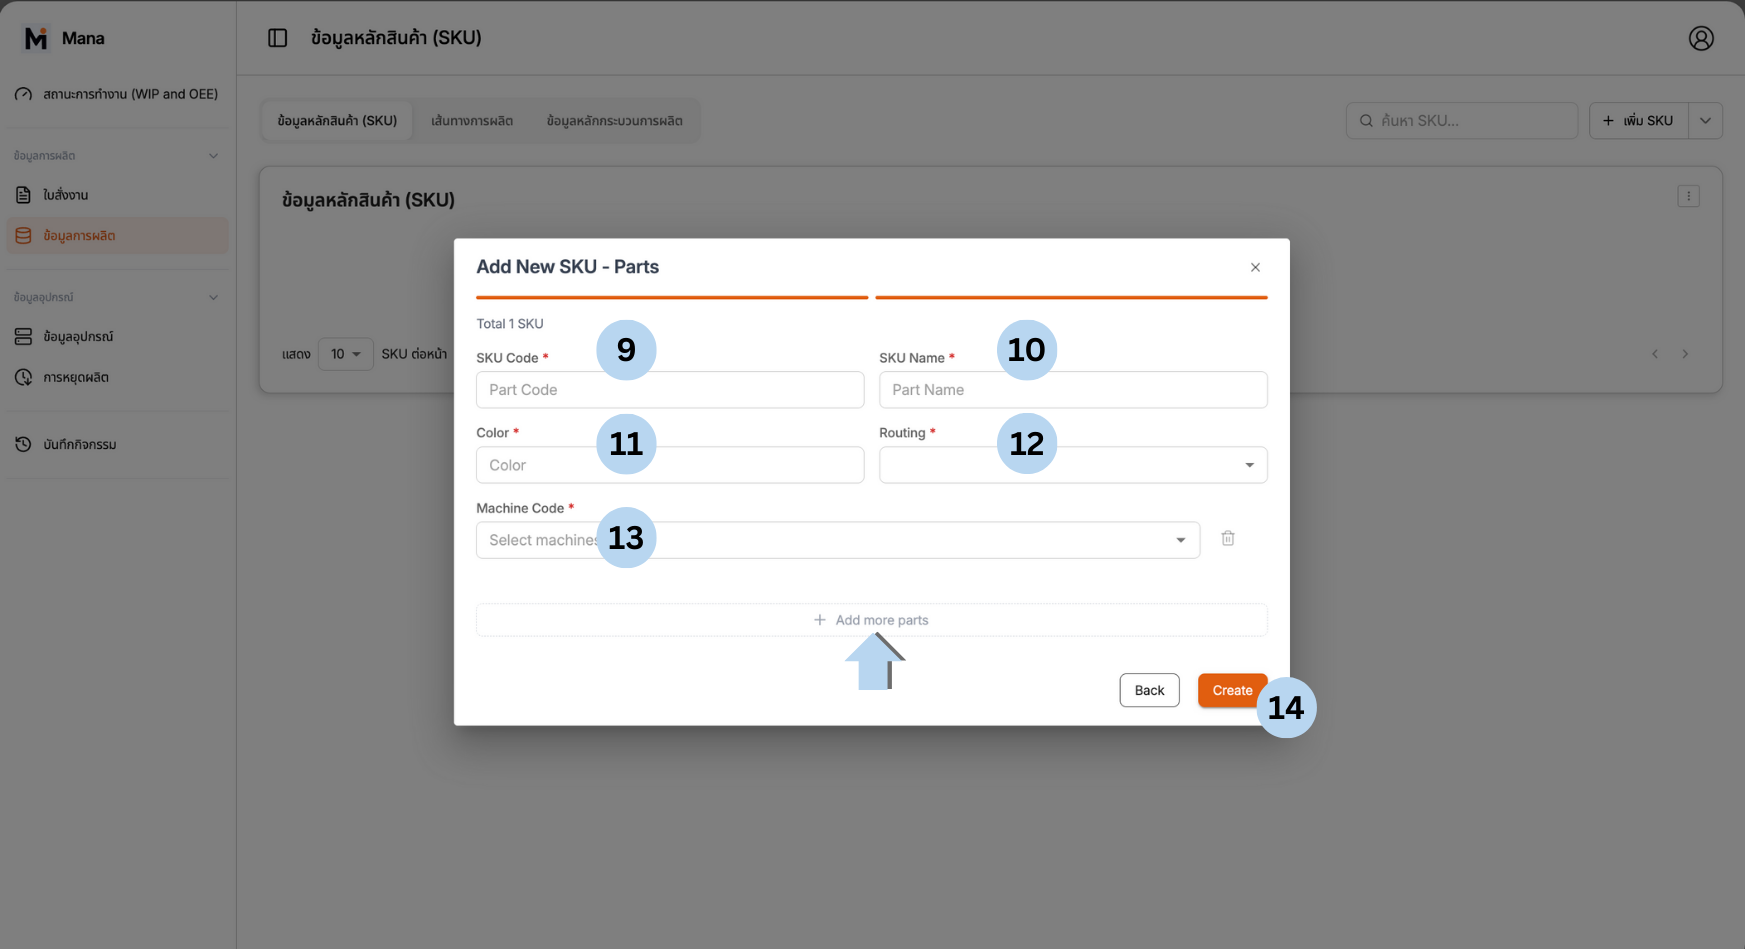
Task: Click Add more parts
Action: click(x=870, y=619)
